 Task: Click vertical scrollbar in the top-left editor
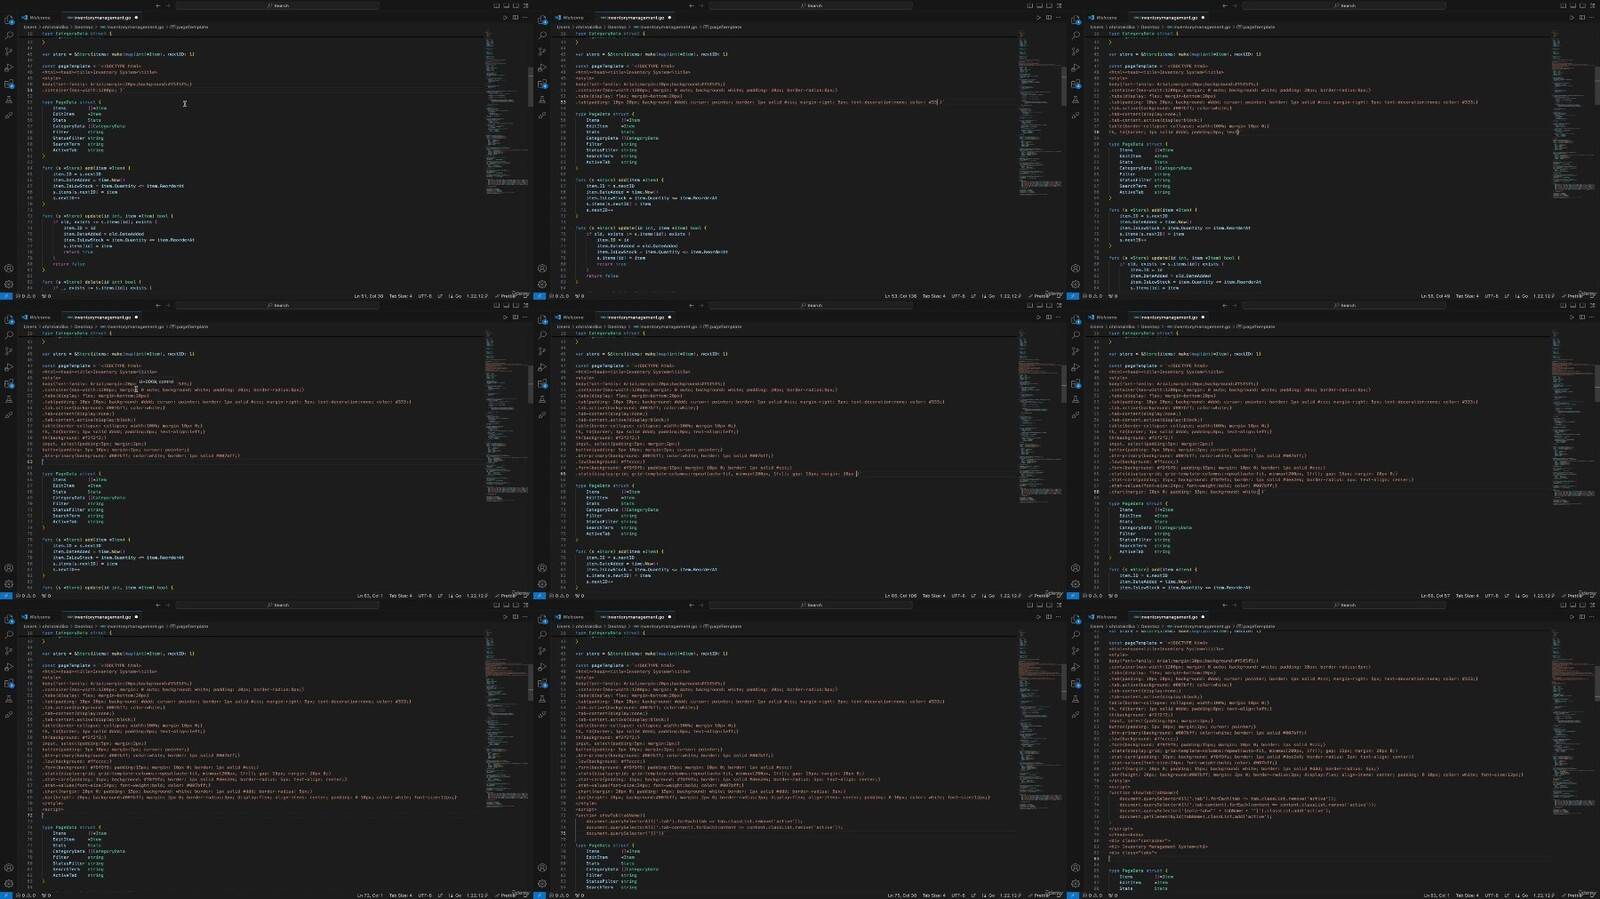[x=530, y=86]
